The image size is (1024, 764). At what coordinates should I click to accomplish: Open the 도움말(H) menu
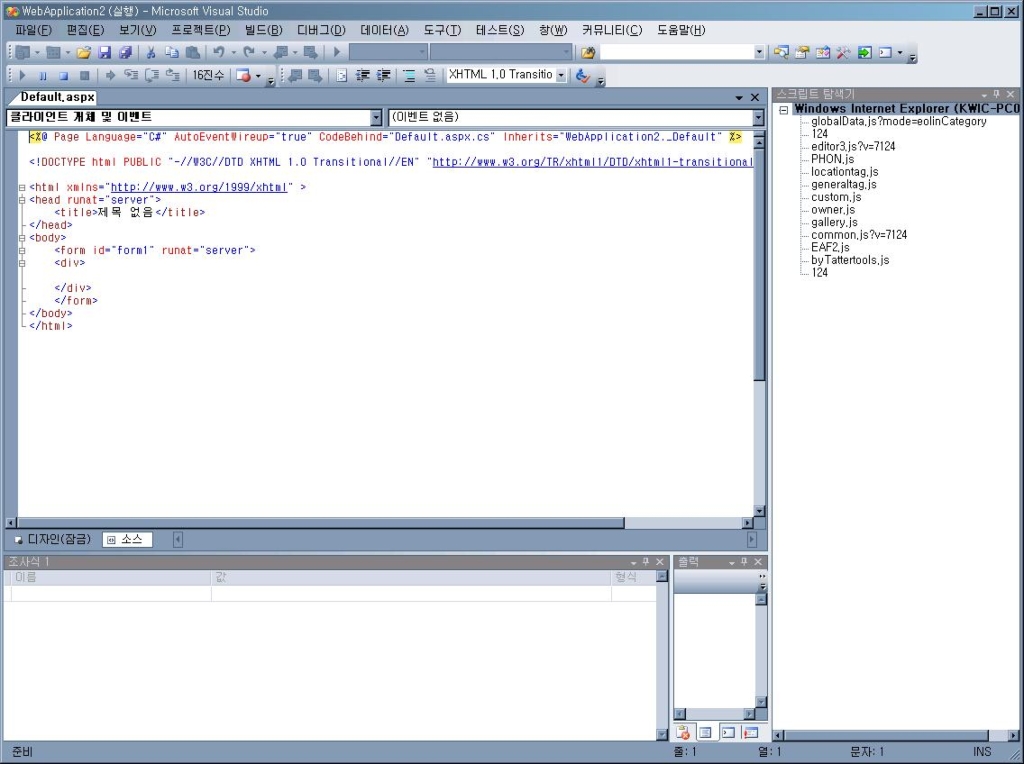pyautogui.click(x=680, y=30)
